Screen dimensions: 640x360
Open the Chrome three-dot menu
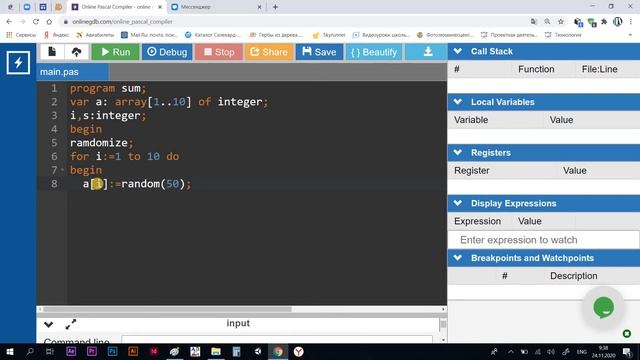point(631,22)
